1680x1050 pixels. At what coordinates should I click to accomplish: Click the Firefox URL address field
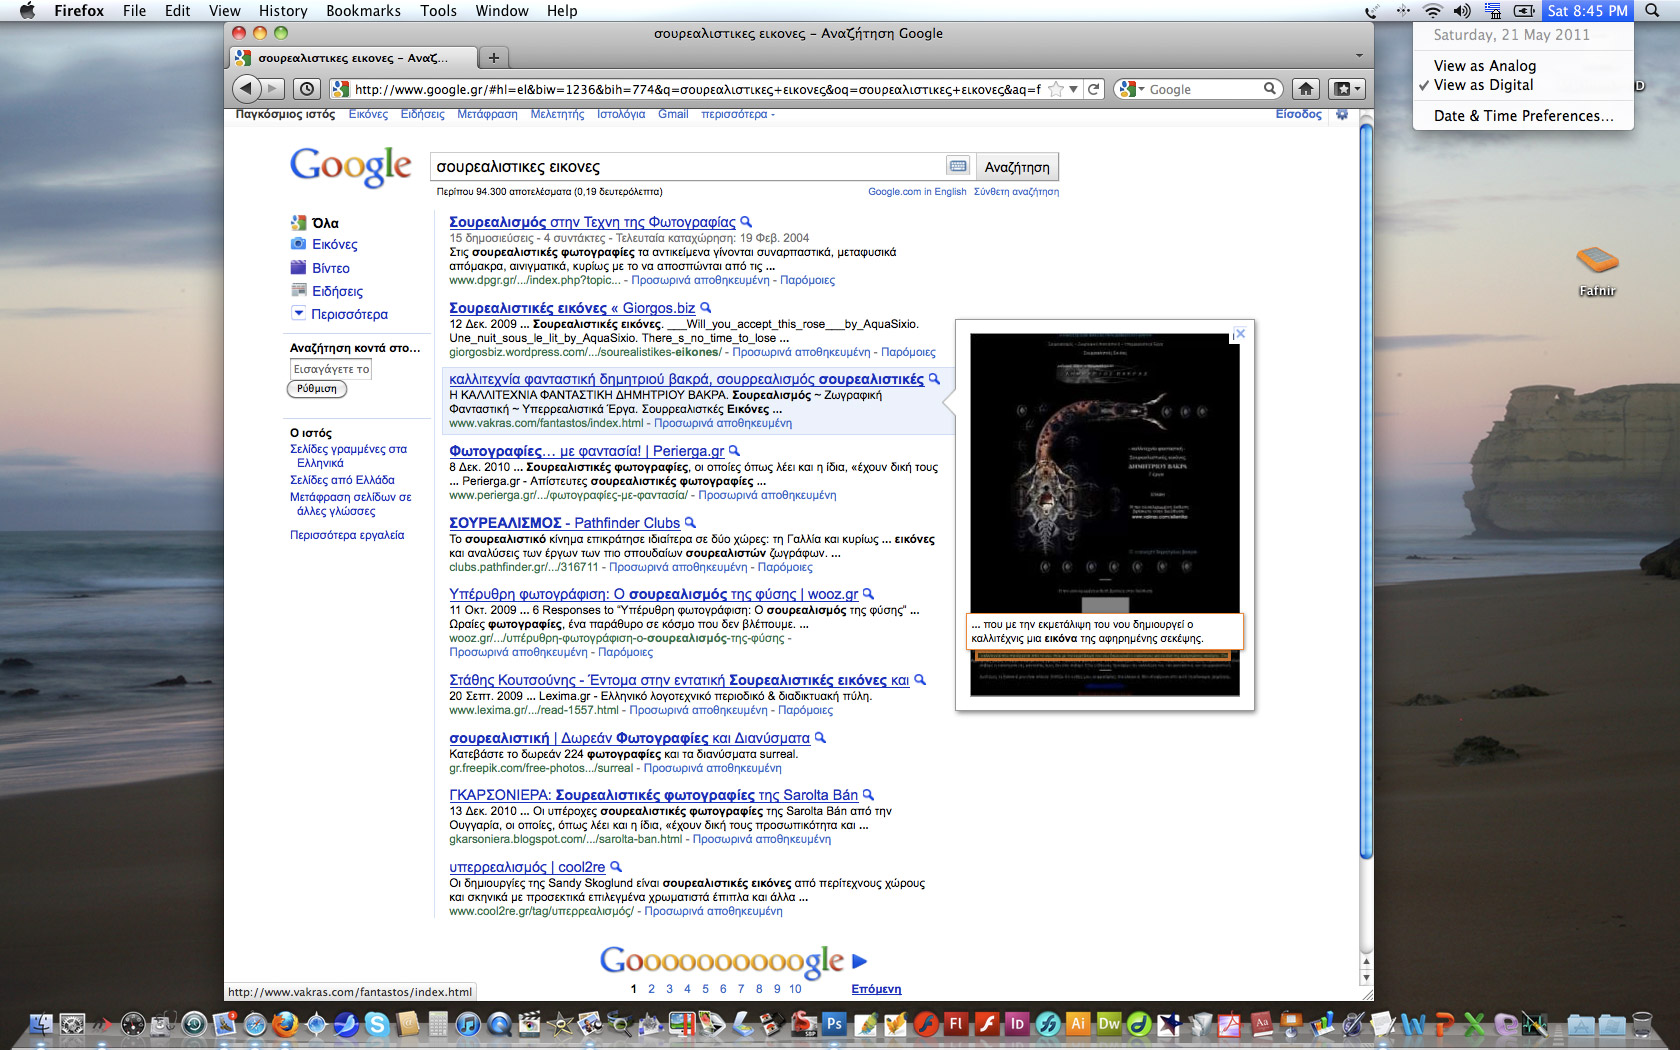[x=697, y=89]
